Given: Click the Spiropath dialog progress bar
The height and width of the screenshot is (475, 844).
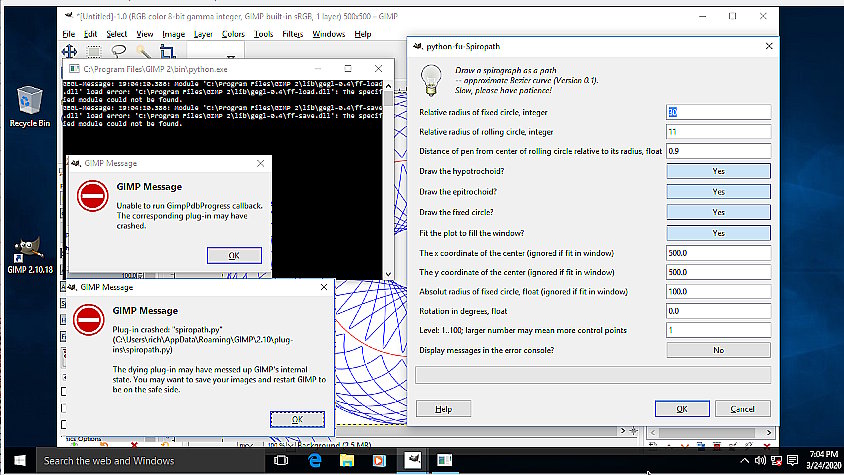Looking at the screenshot, I should pos(593,375).
